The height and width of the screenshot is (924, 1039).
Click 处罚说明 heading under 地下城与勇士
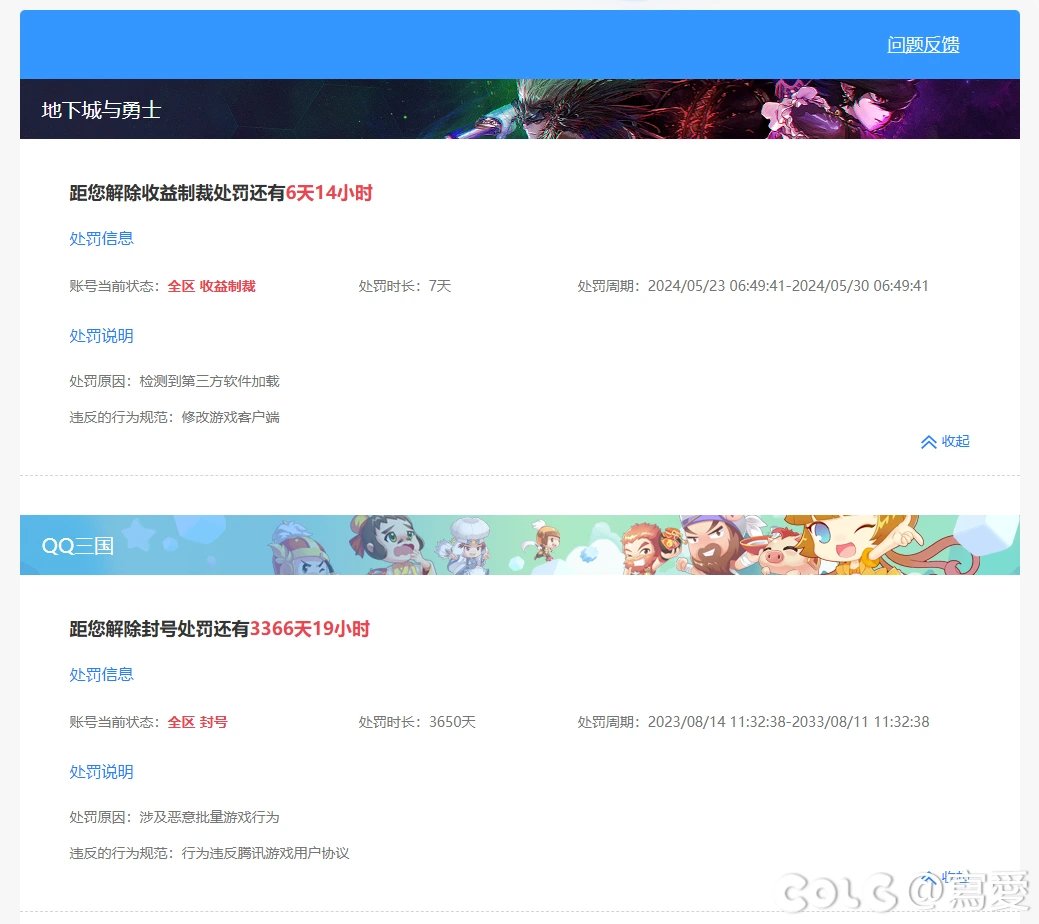point(101,336)
